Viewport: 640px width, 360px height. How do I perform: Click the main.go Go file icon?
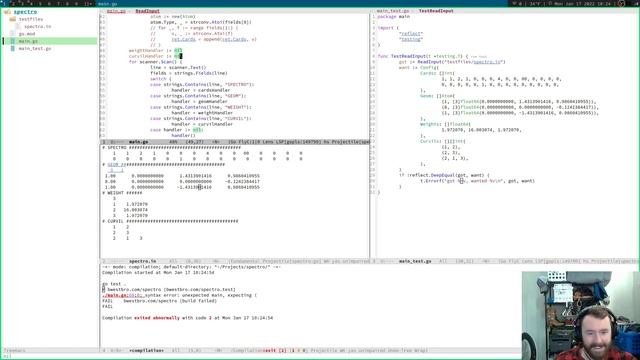[x=13, y=41]
